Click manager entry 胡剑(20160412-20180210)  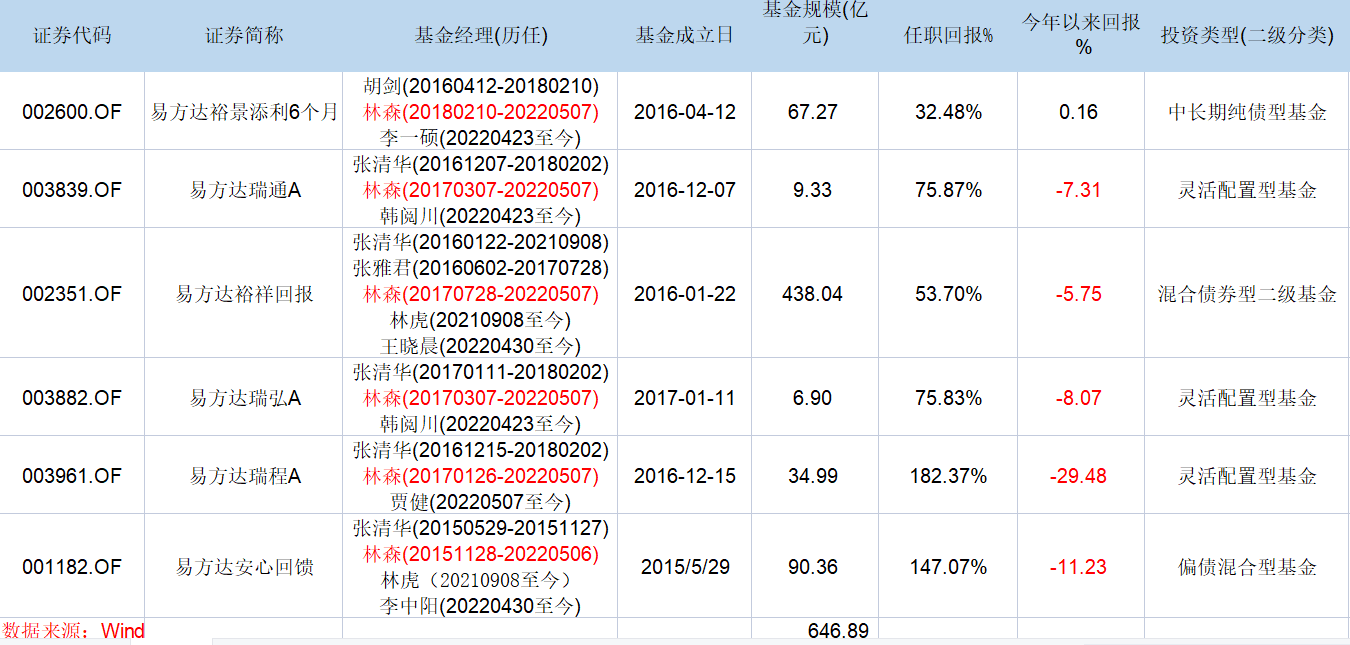click(x=480, y=86)
